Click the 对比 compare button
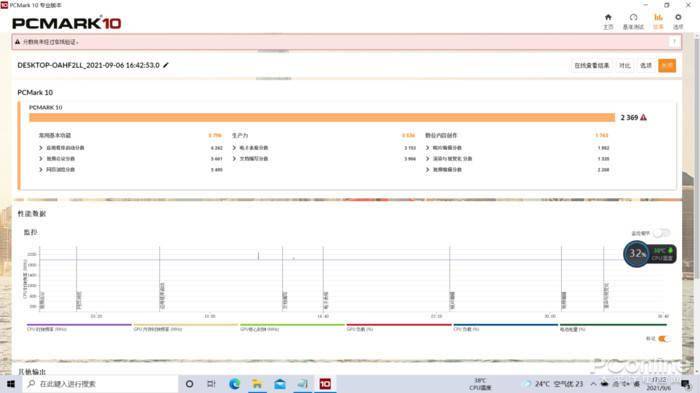This screenshot has width=700, height=393. pos(625,66)
